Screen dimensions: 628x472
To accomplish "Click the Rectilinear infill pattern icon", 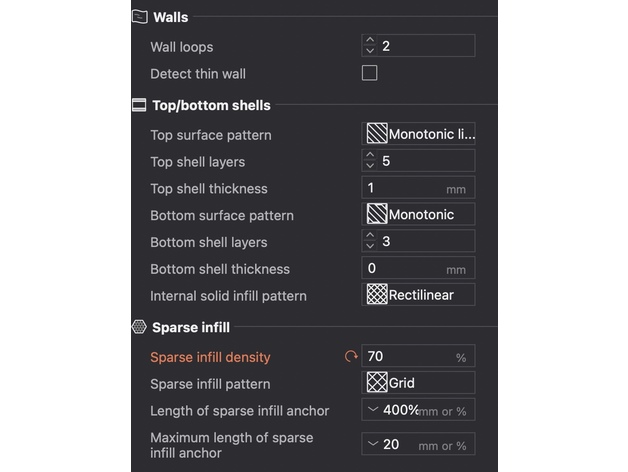I will 376,295.
